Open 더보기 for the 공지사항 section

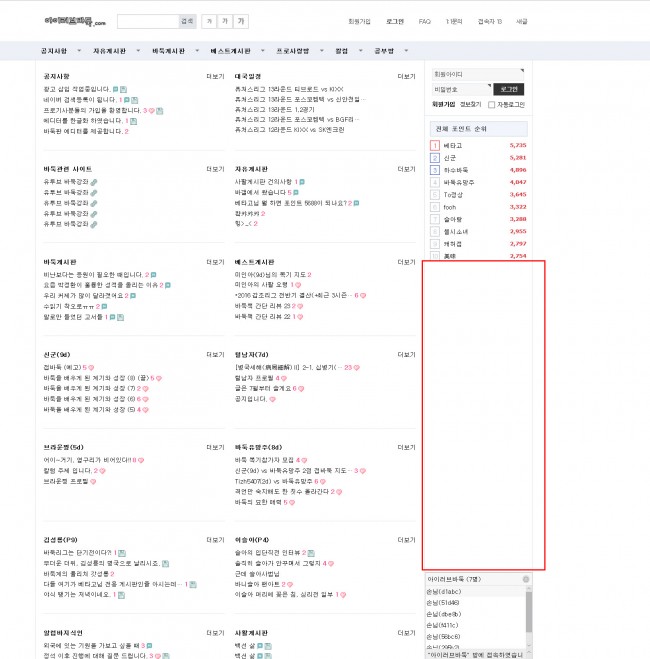(x=215, y=76)
